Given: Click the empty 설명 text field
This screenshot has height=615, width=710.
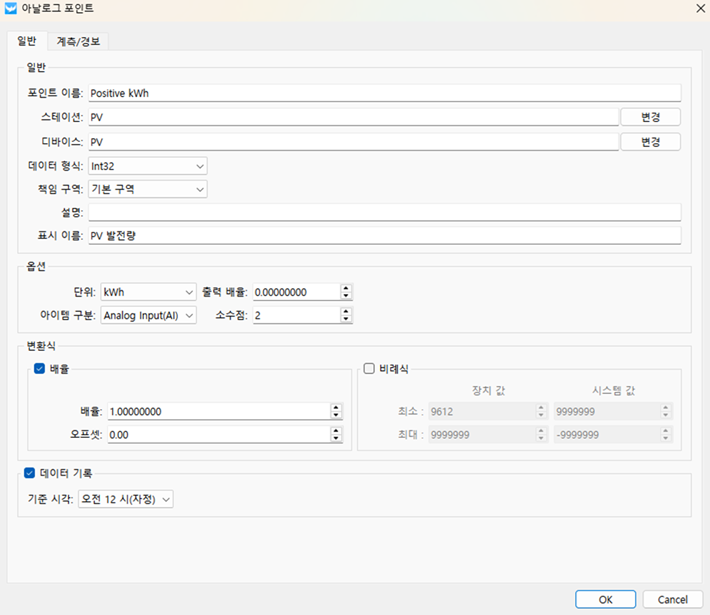Looking at the screenshot, I should pos(384,212).
